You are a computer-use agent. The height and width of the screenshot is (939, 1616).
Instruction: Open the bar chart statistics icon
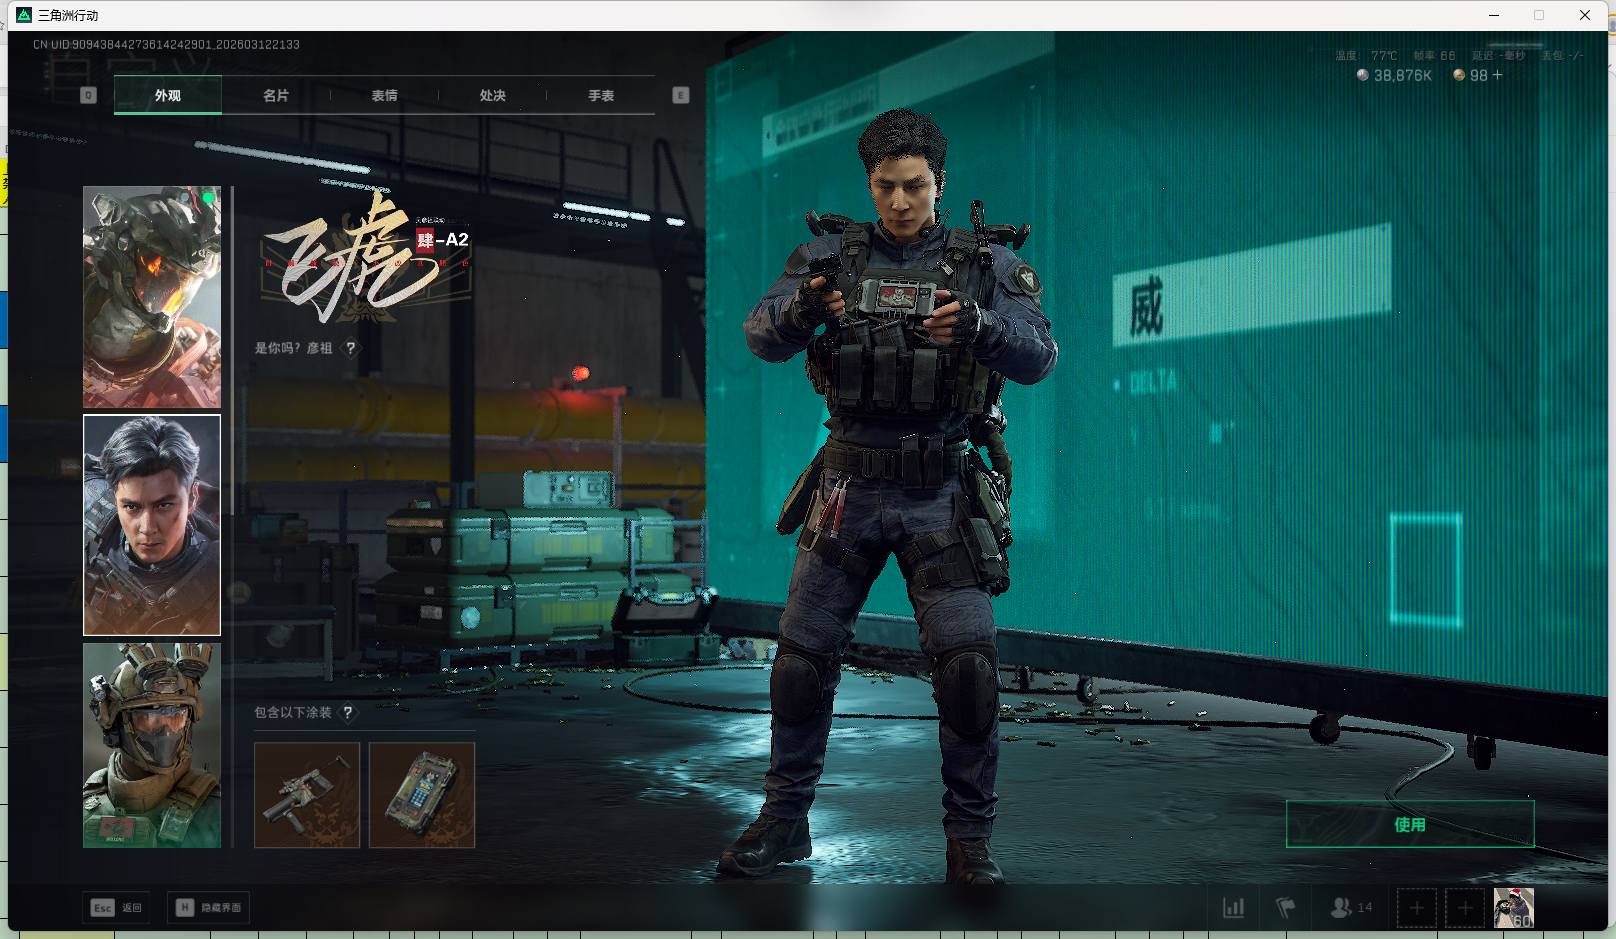[1234, 907]
